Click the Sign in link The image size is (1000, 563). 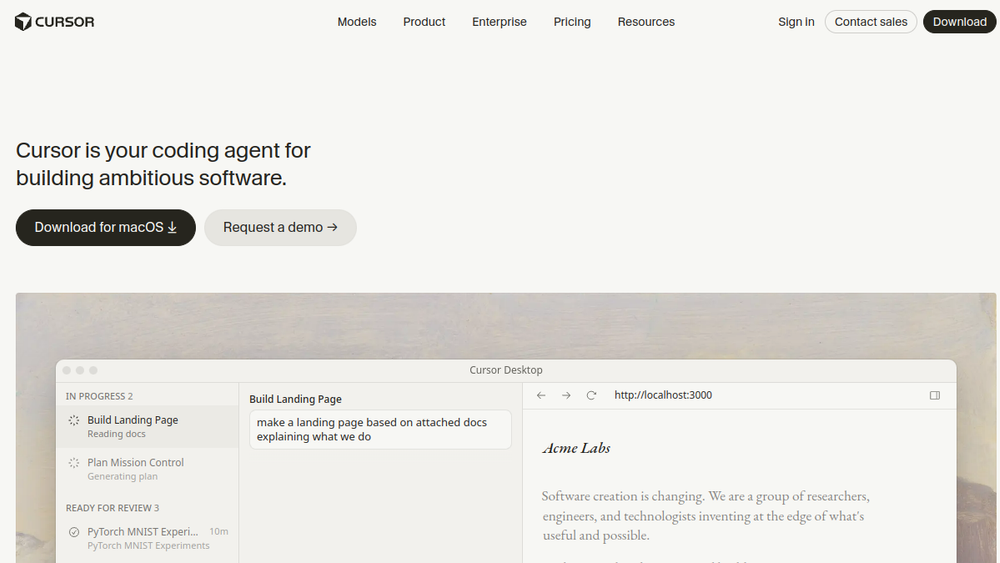point(796,22)
